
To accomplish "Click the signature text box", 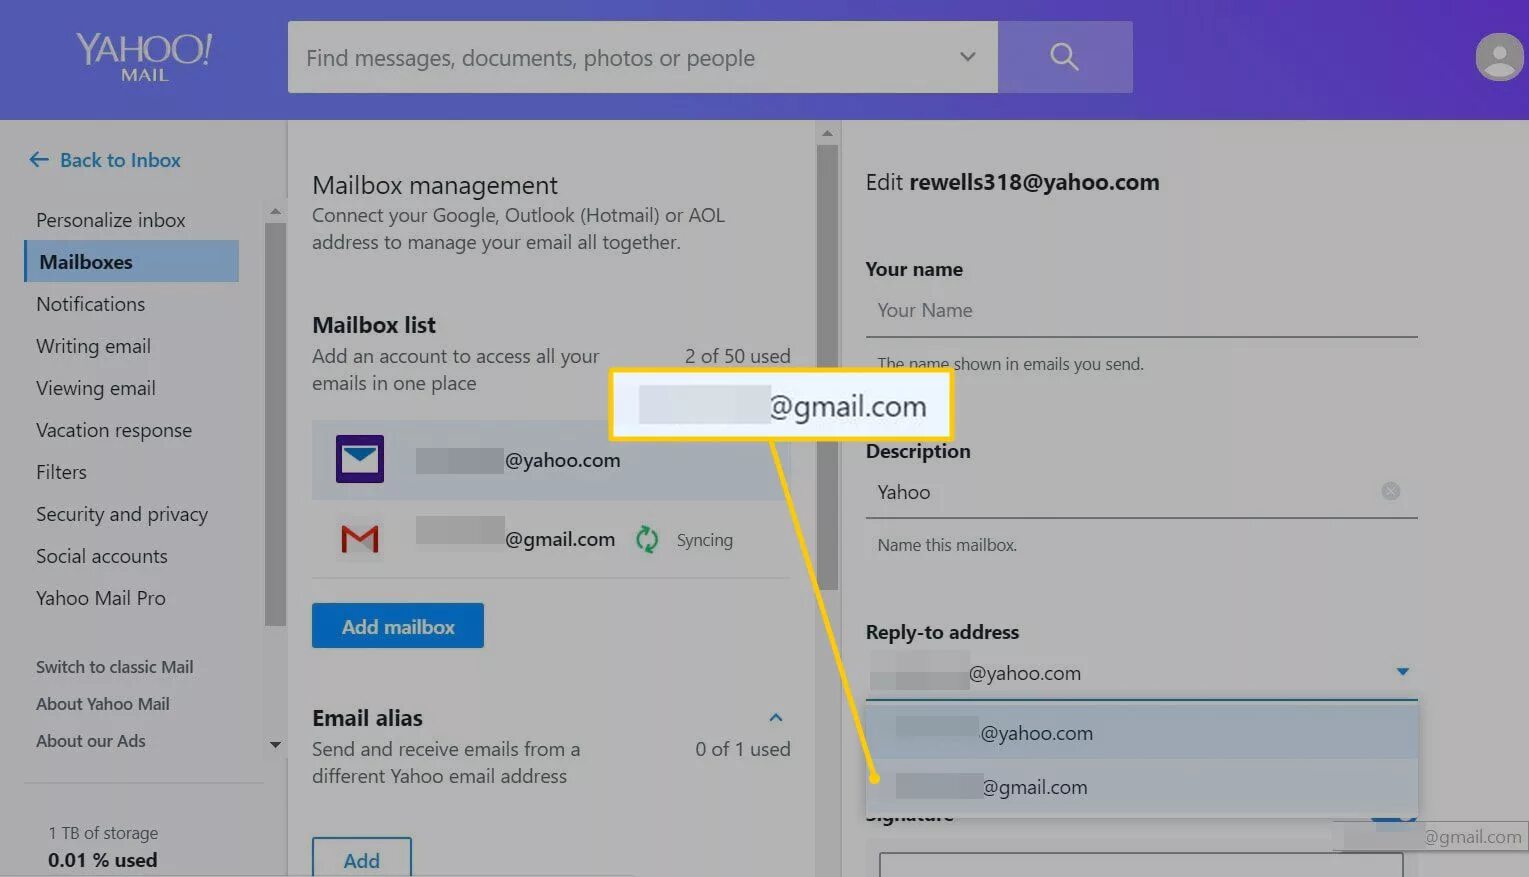I will click(1141, 865).
